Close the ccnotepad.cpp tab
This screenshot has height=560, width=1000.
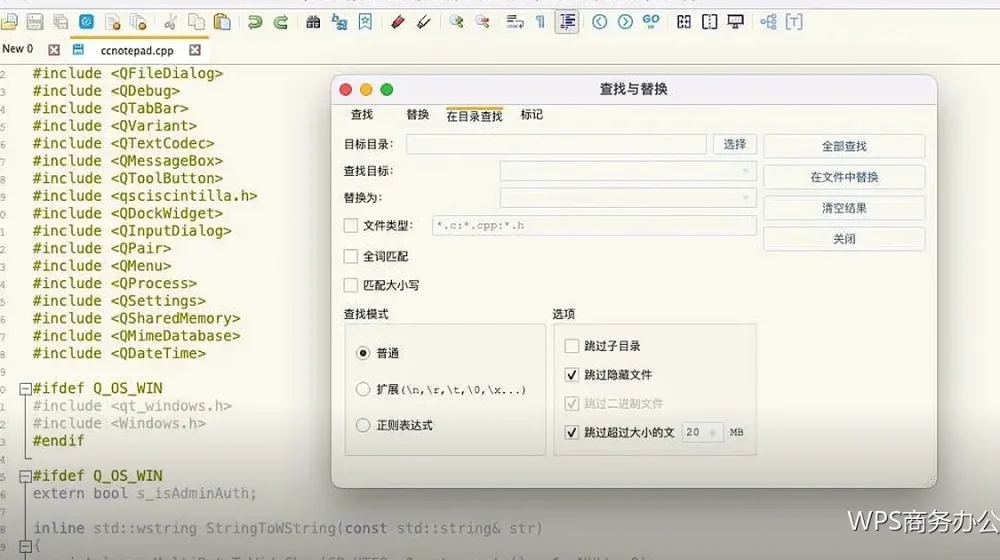[195, 50]
